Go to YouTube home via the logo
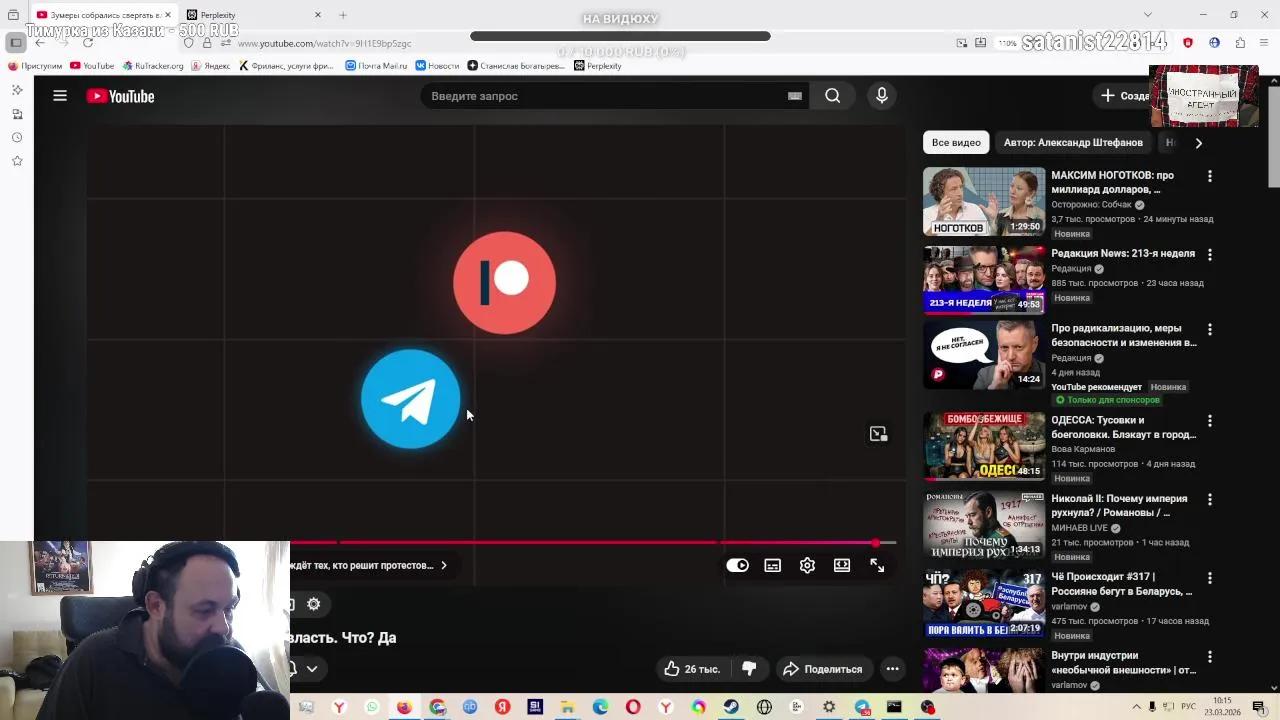1280x720 pixels. tap(120, 96)
